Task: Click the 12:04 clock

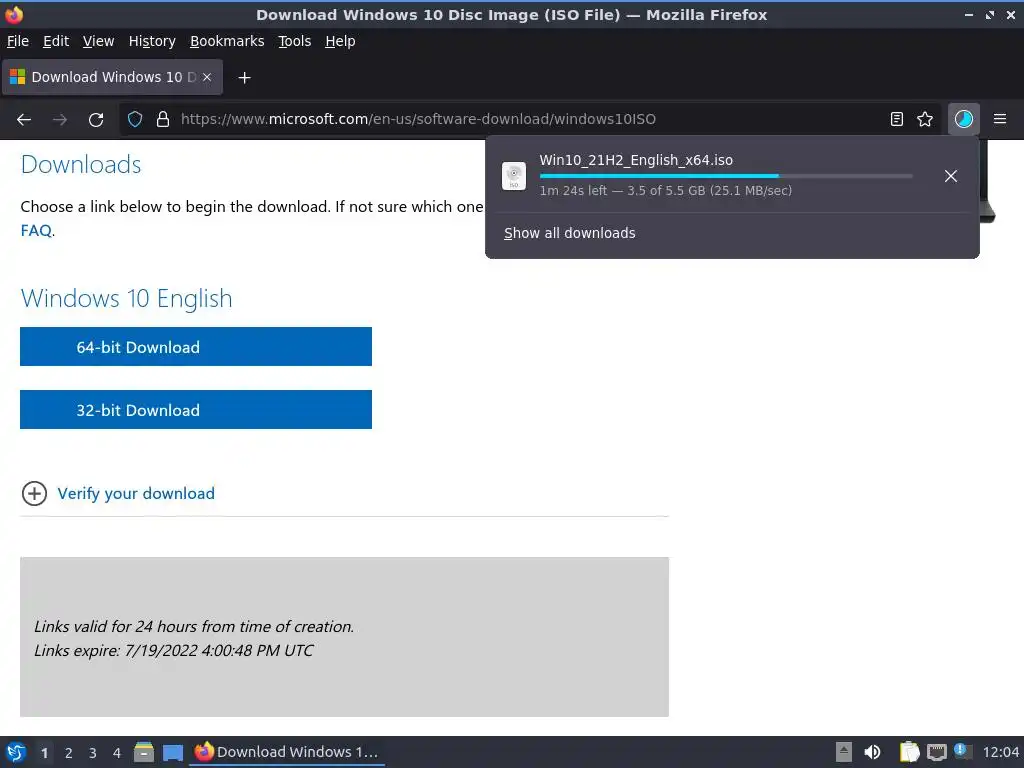Action: 1000,752
